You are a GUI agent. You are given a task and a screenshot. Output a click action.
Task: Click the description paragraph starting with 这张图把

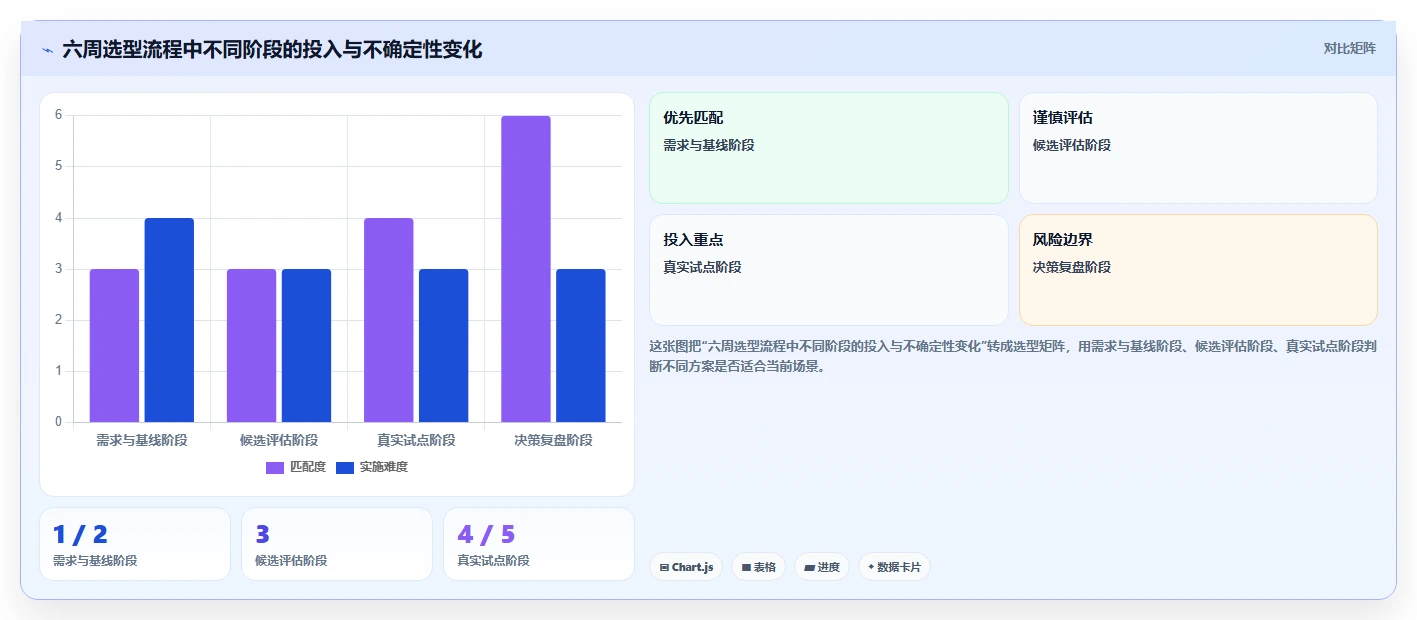coord(1013,356)
